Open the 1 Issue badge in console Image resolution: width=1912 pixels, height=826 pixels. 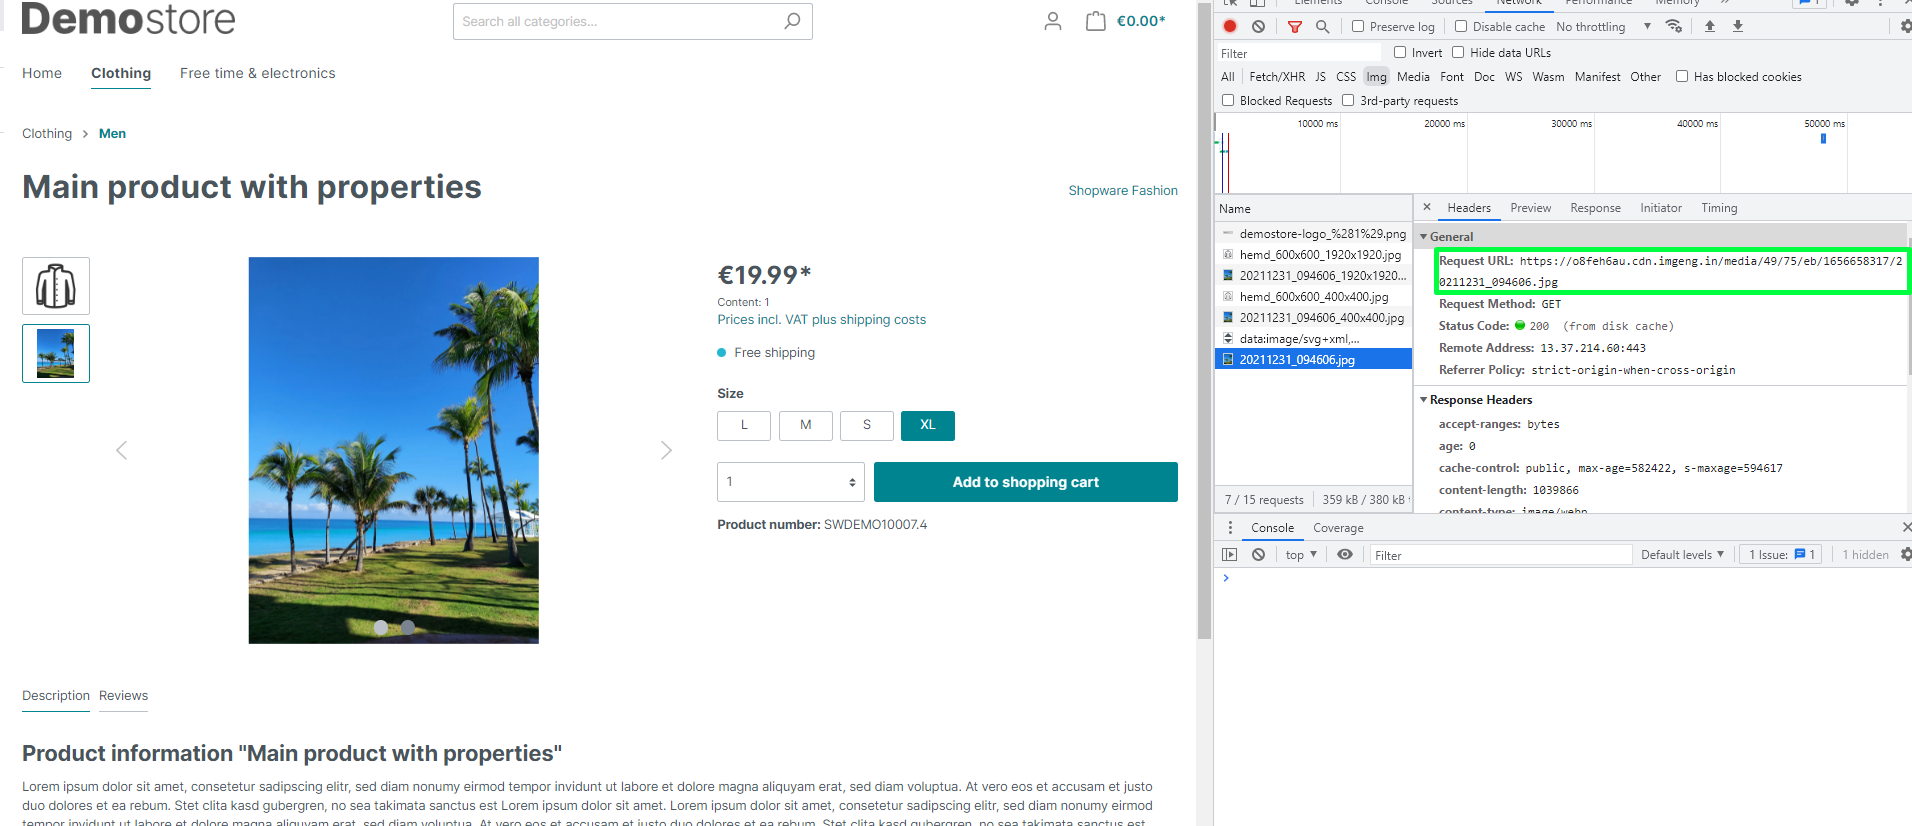pyautogui.click(x=1782, y=554)
